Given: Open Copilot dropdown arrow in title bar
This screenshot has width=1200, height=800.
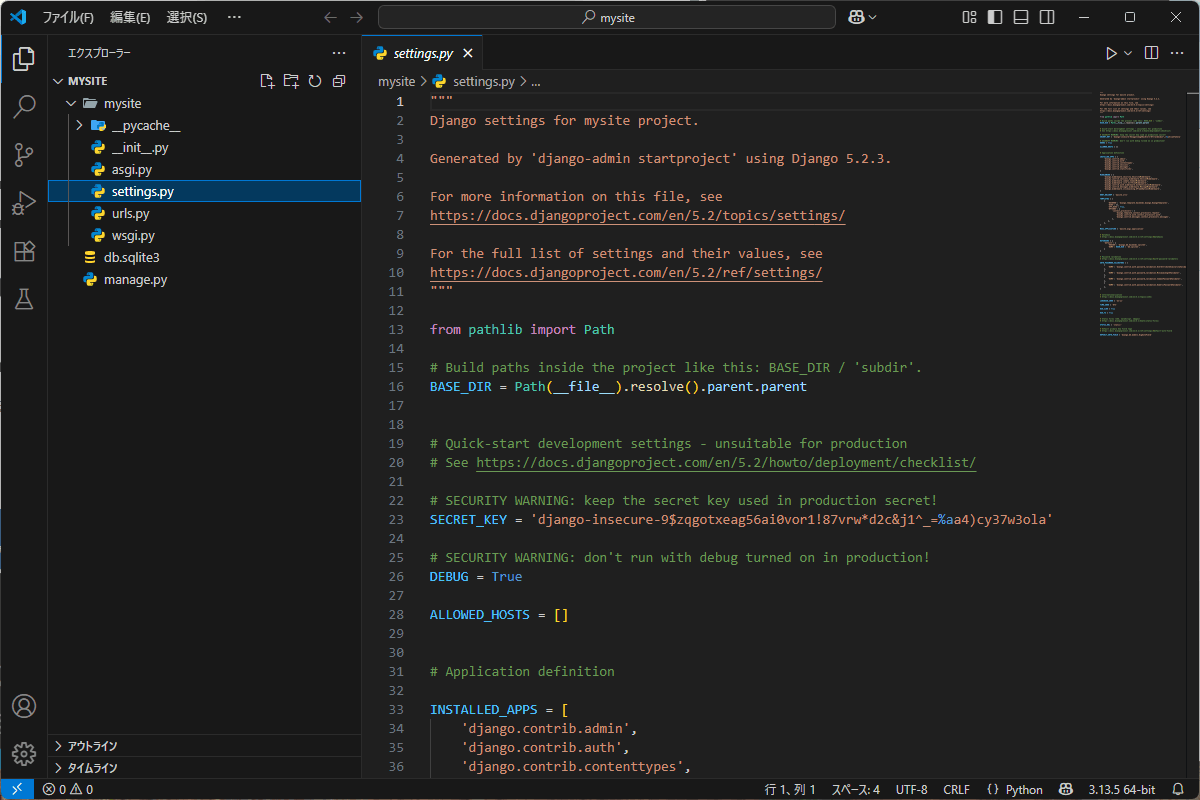Looking at the screenshot, I should 873,17.
